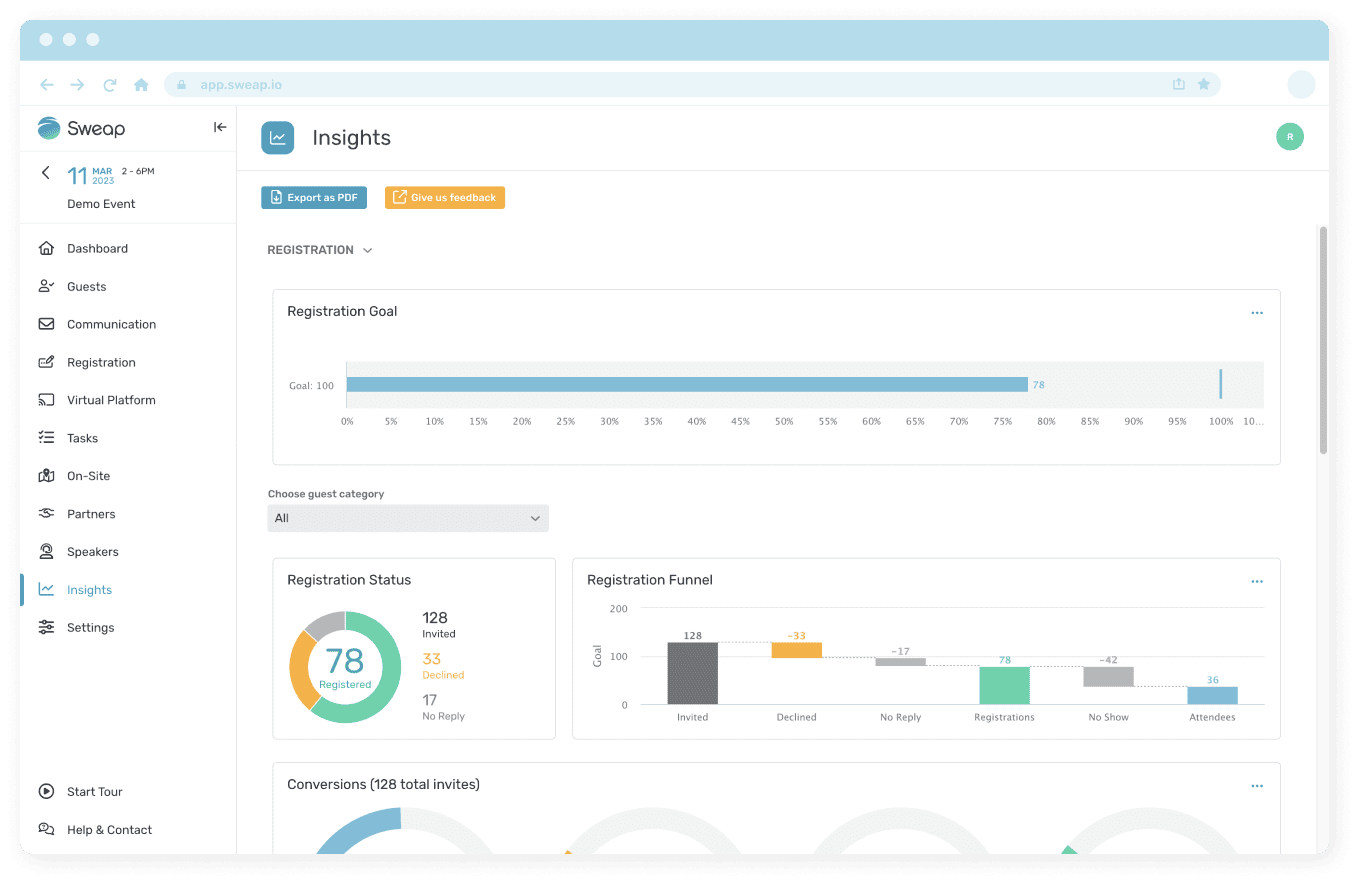The width and height of the screenshot is (1360, 884).
Task: Collapse the sidebar with the arrow icon
Action: click(x=220, y=127)
